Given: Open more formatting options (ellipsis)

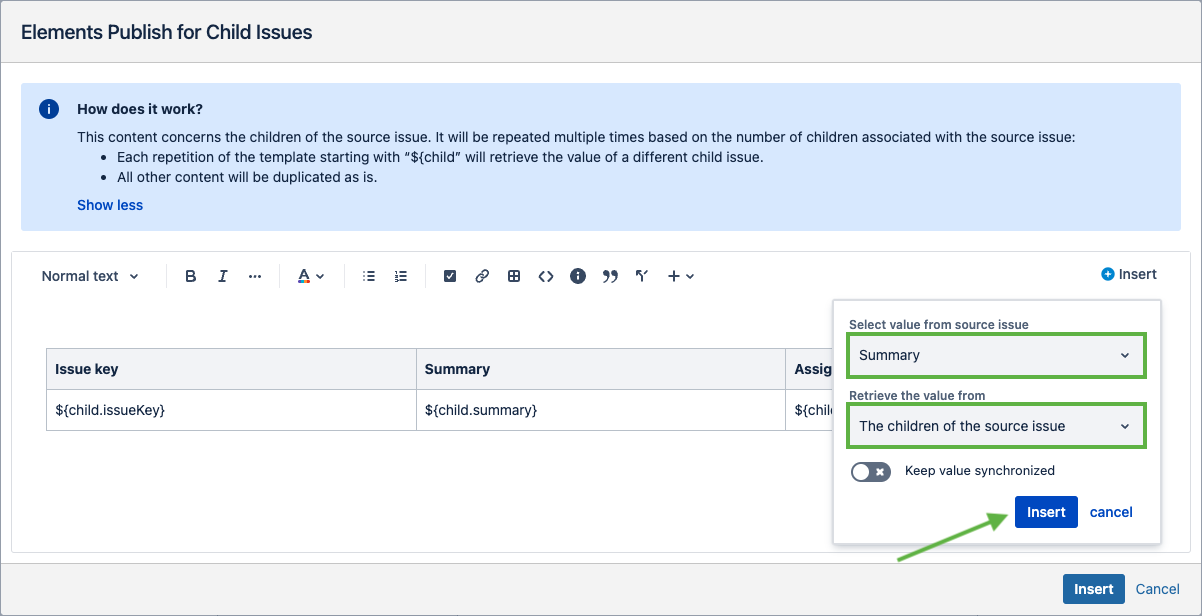Looking at the screenshot, I should coord(255,276).
